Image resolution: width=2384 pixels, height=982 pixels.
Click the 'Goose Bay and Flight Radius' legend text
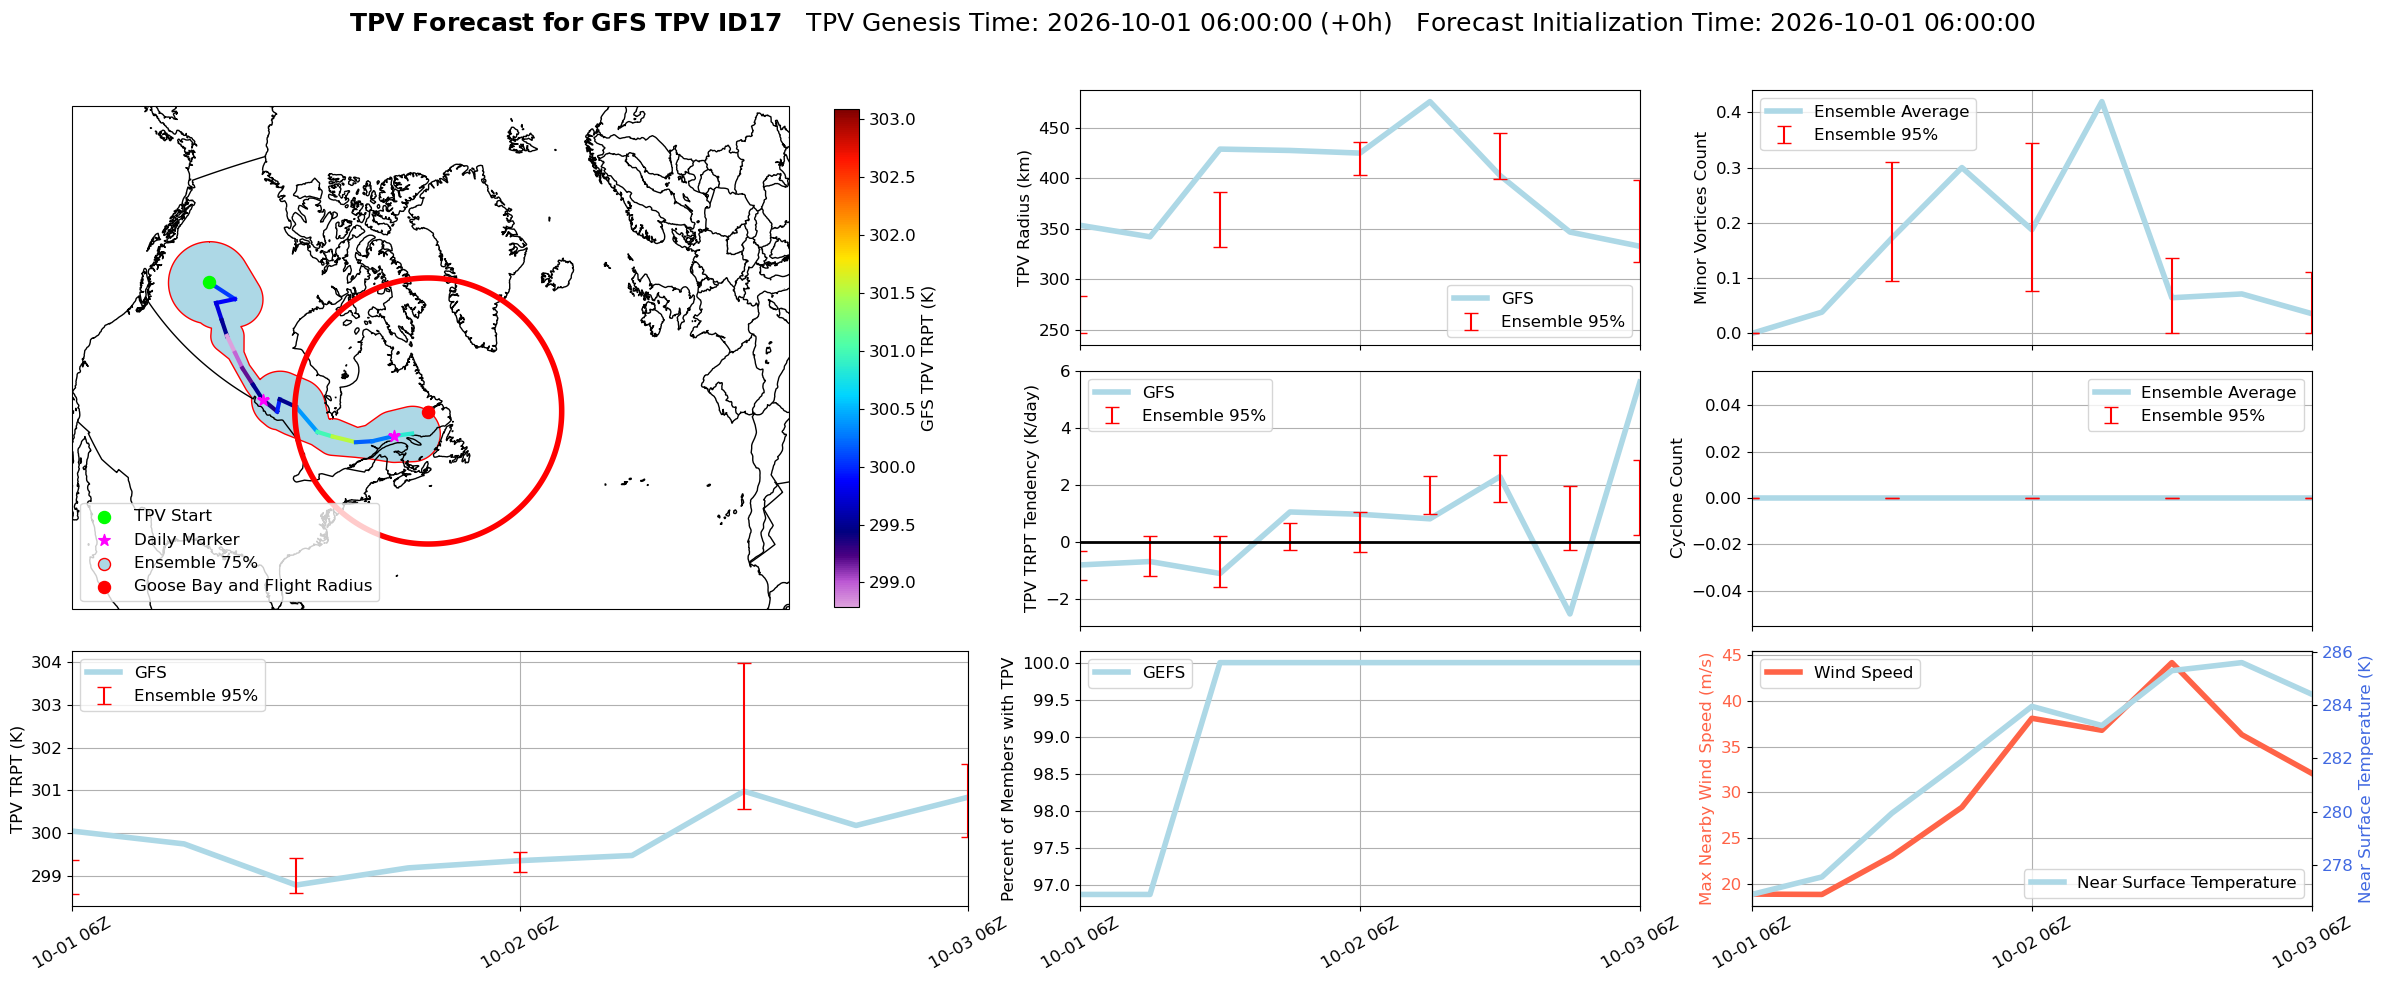pos(253,586)
